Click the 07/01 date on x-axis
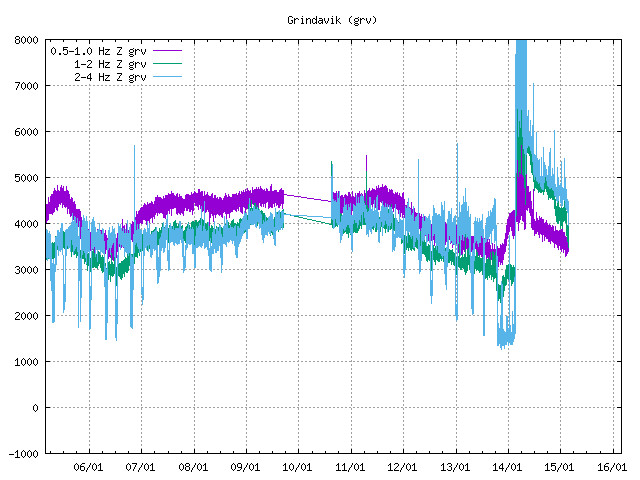 141,467
